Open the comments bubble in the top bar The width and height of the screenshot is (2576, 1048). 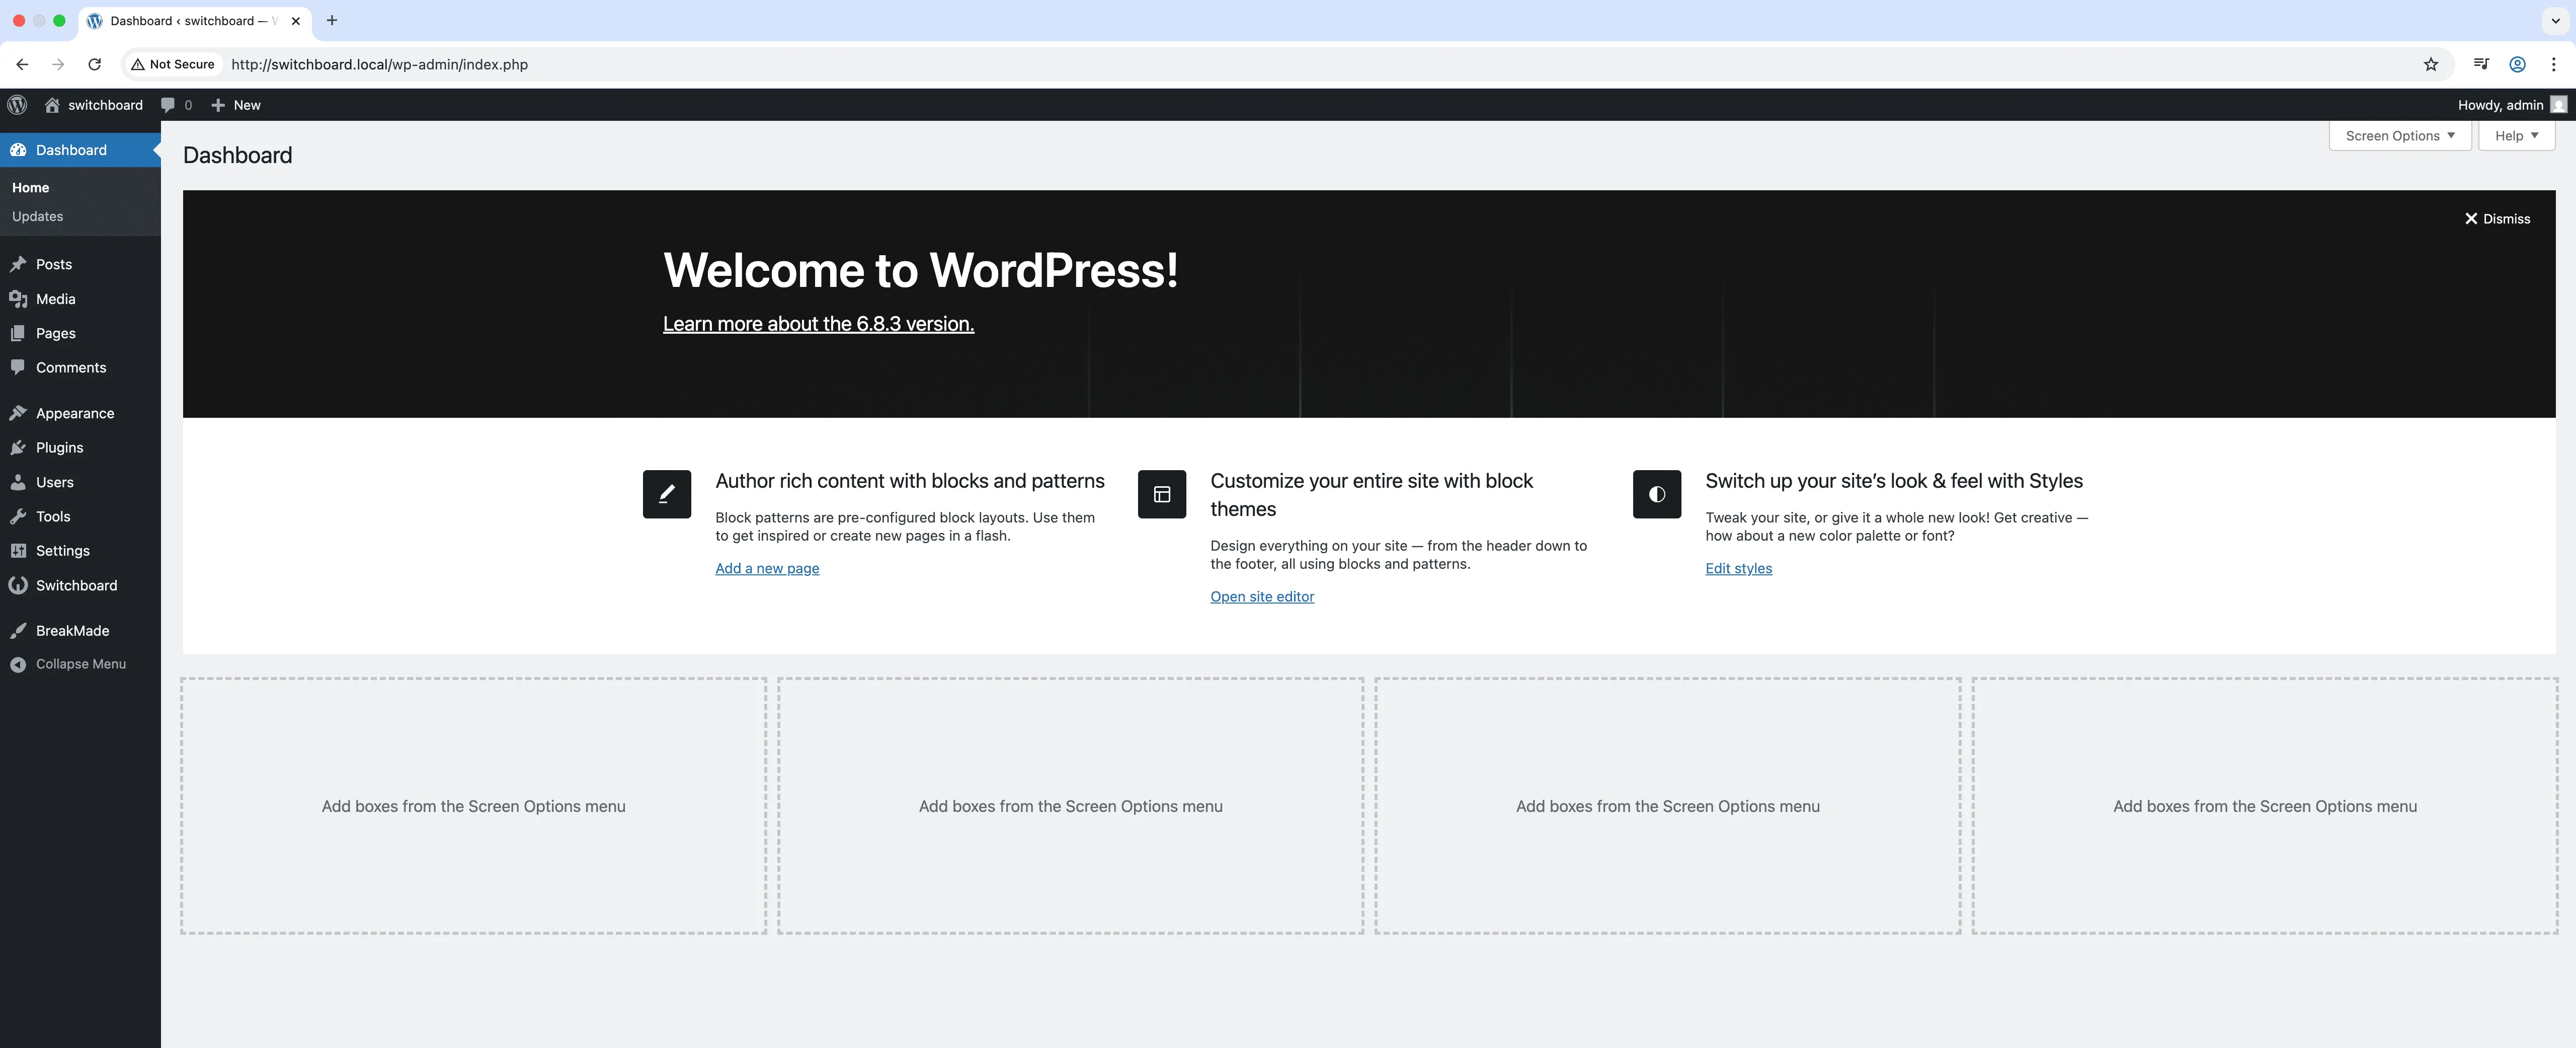(176, 104)
